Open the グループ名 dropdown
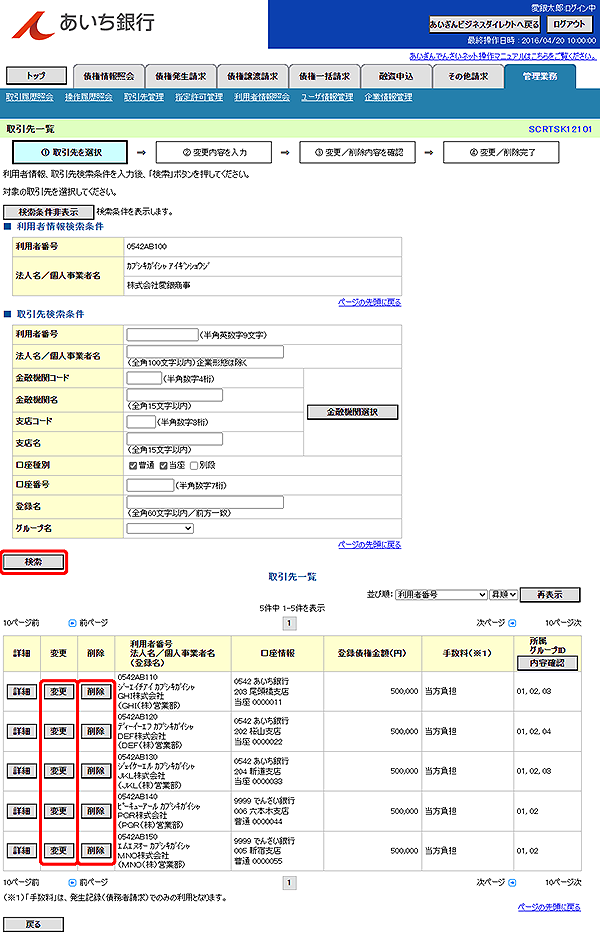Viewport: 600px width, 940px height. tap(160, 528)
